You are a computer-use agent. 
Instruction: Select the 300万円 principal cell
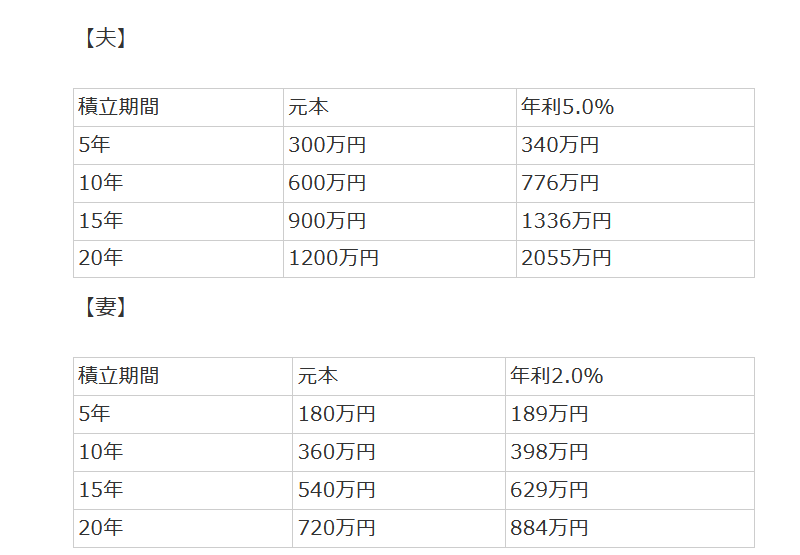point(327,145)
